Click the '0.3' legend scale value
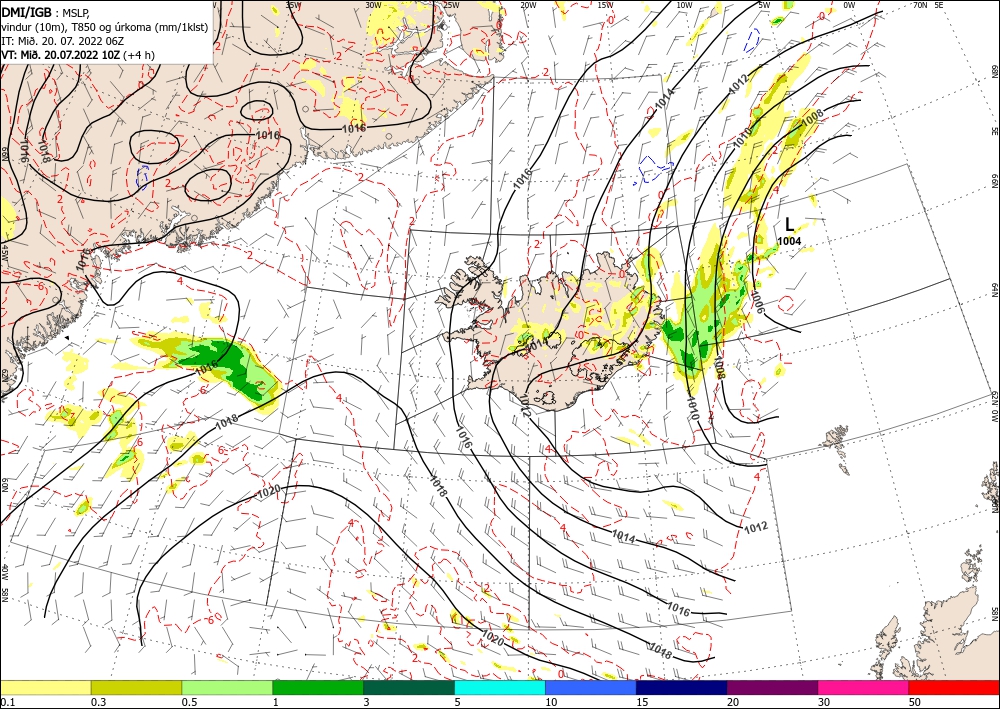The width and height of the screenshot is (1000, 709). (98, 702)
